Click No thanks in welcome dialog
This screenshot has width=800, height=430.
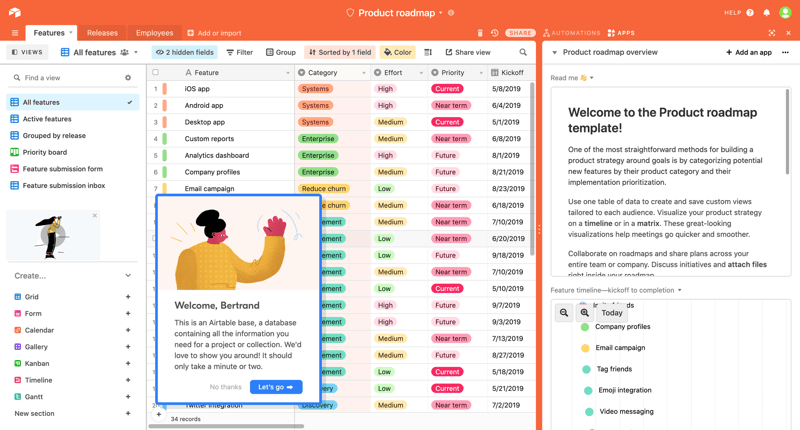(226, 387)
